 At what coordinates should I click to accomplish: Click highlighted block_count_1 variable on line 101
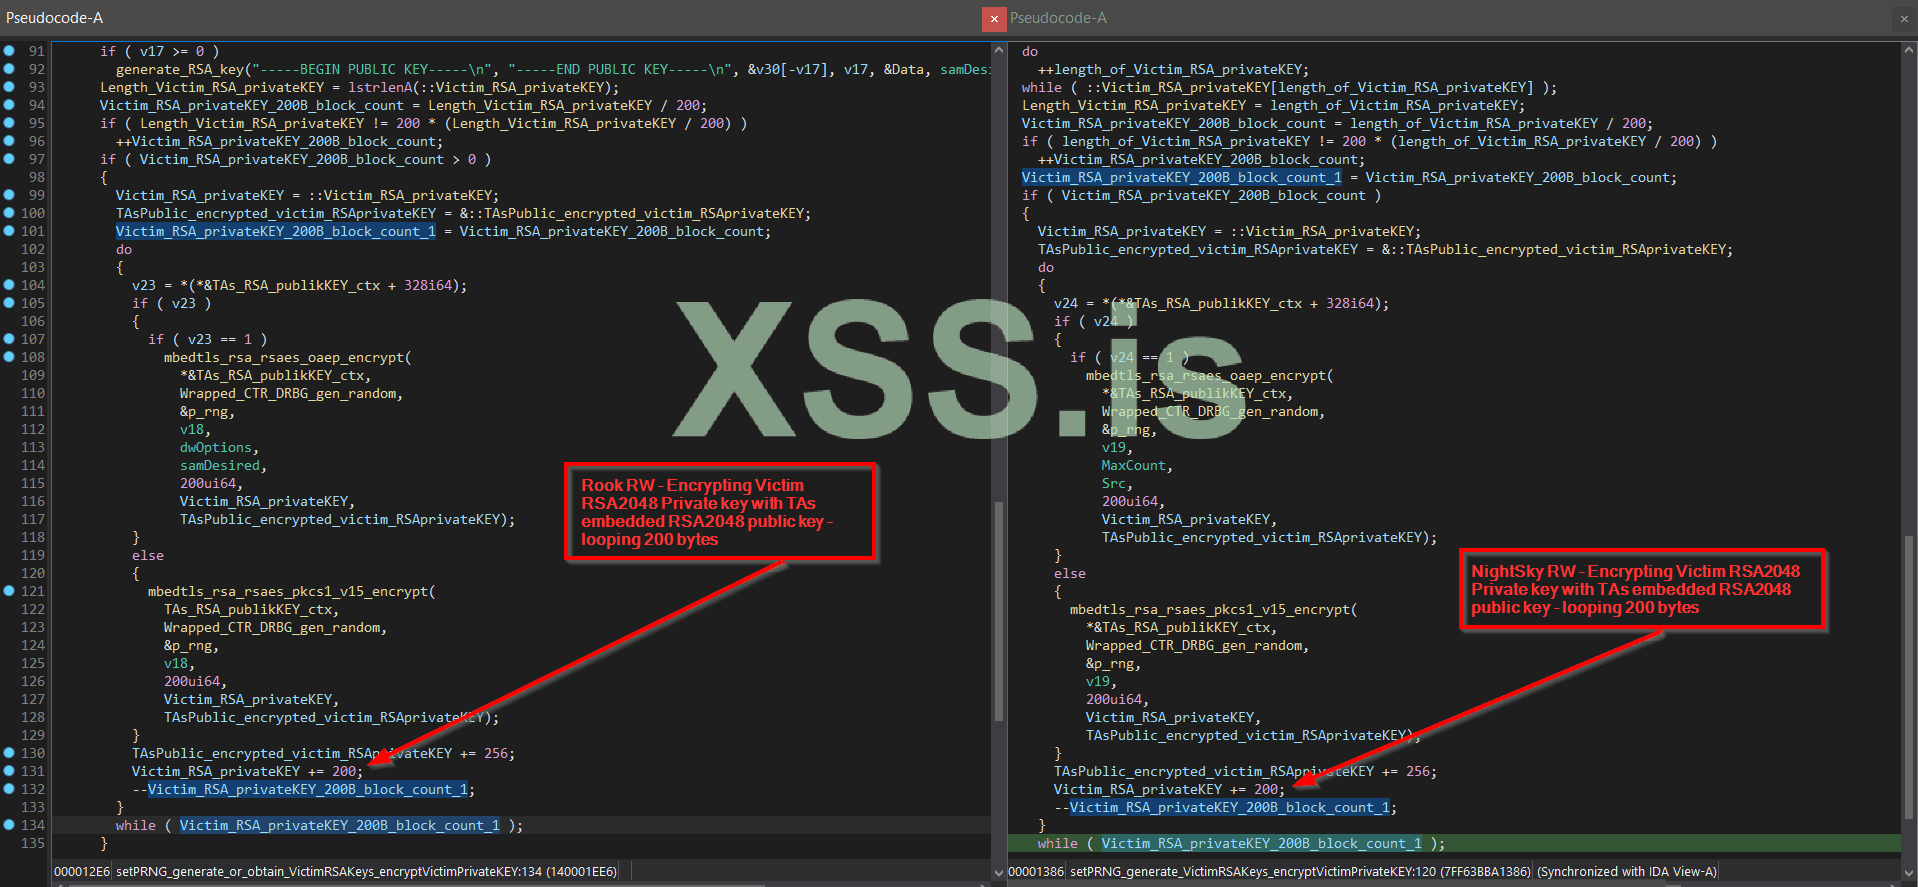[275, 231]
